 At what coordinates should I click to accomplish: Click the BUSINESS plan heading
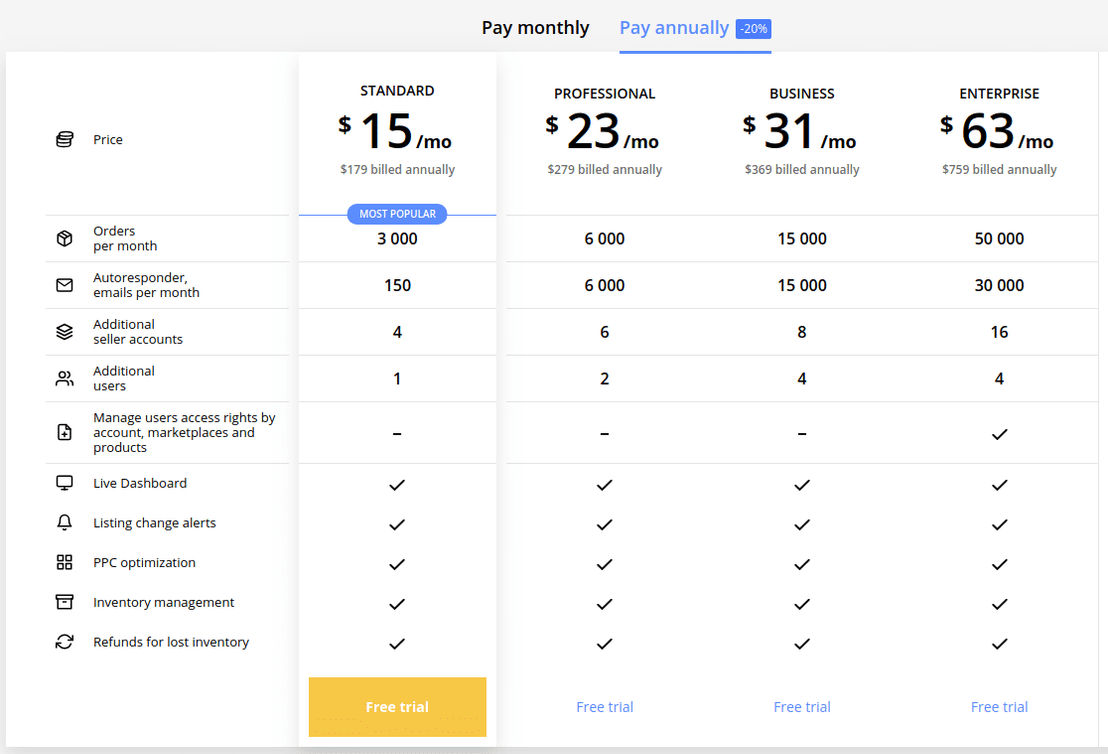802,93
